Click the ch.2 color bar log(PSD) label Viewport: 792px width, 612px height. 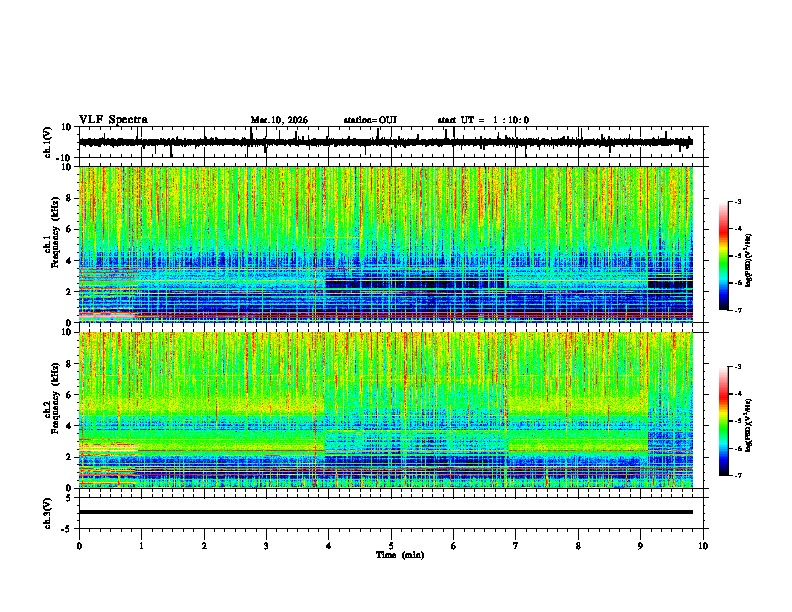click(x=749, y=425)
